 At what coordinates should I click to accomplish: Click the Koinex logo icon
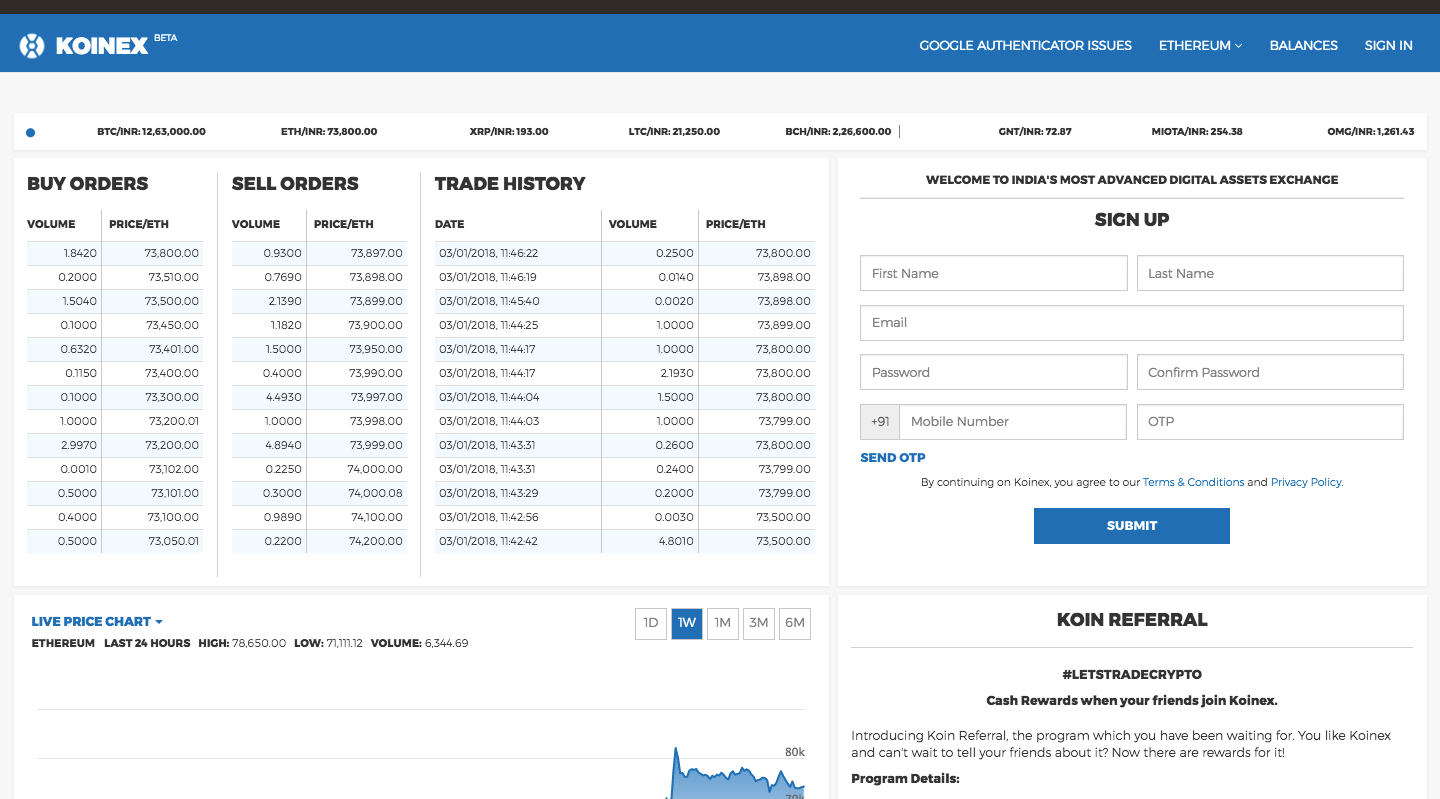click(x=33, y=45)
